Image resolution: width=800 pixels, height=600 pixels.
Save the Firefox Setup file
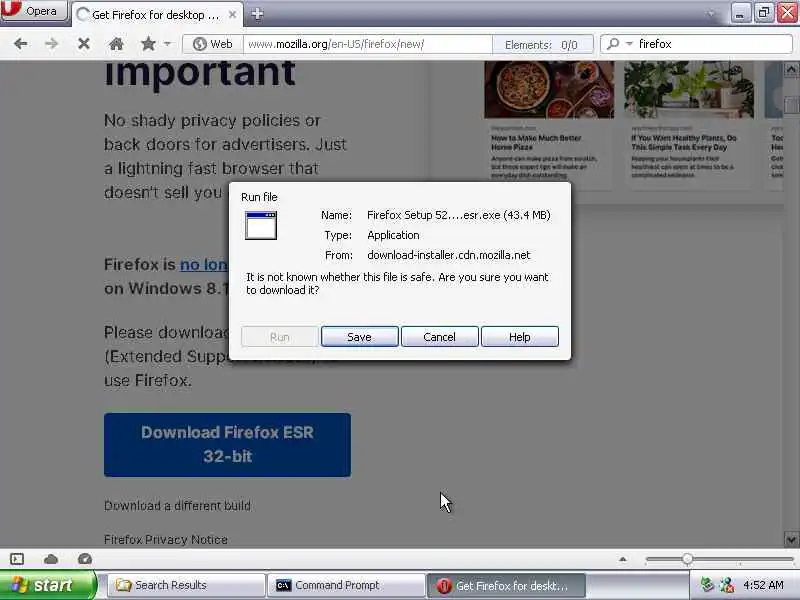click(359, 337)
